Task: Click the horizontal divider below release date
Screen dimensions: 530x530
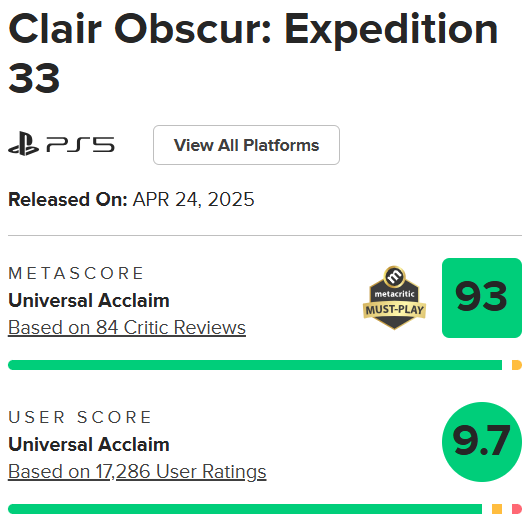Action: point(265,235)
